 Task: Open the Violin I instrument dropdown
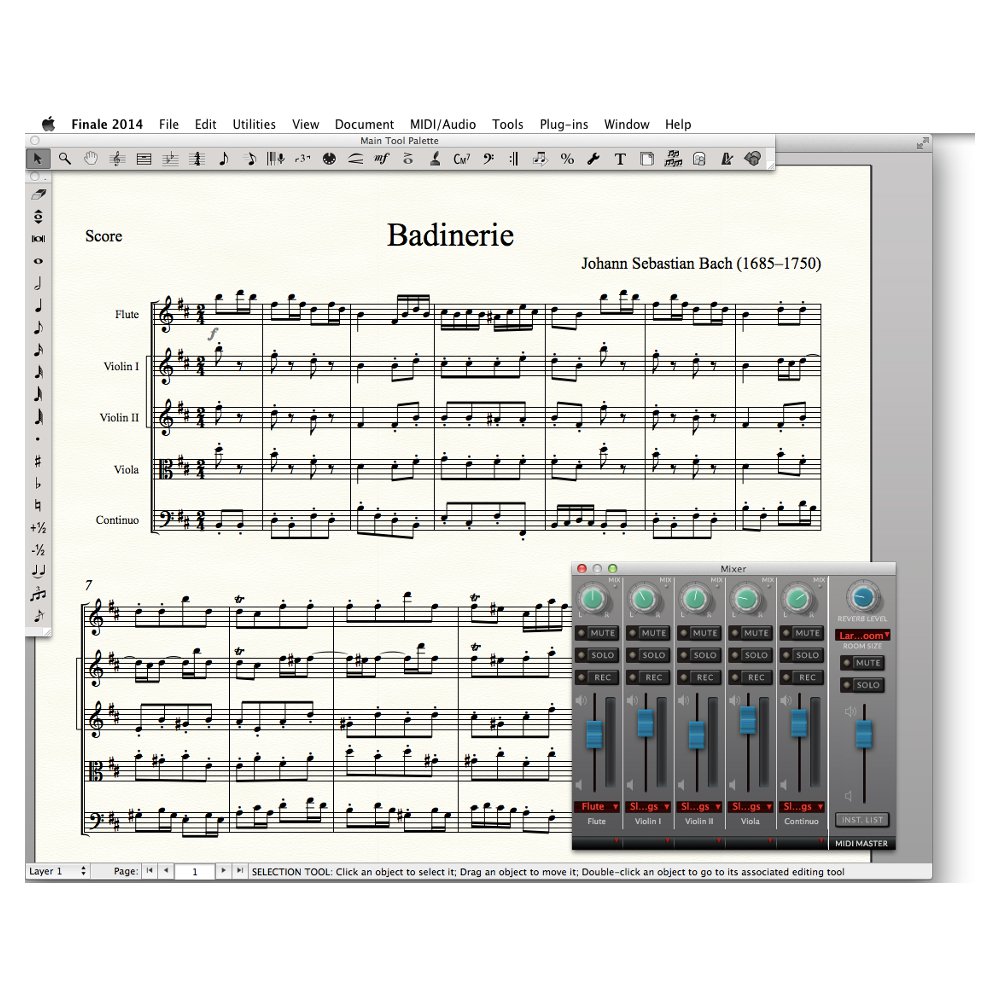coord(648,807)
